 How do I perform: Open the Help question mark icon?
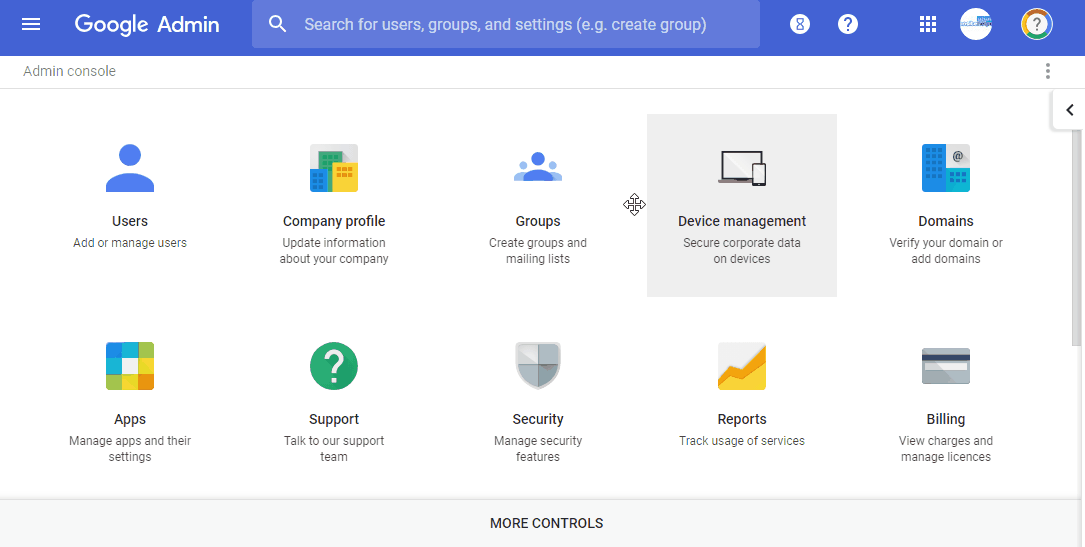tap(848, 24)
